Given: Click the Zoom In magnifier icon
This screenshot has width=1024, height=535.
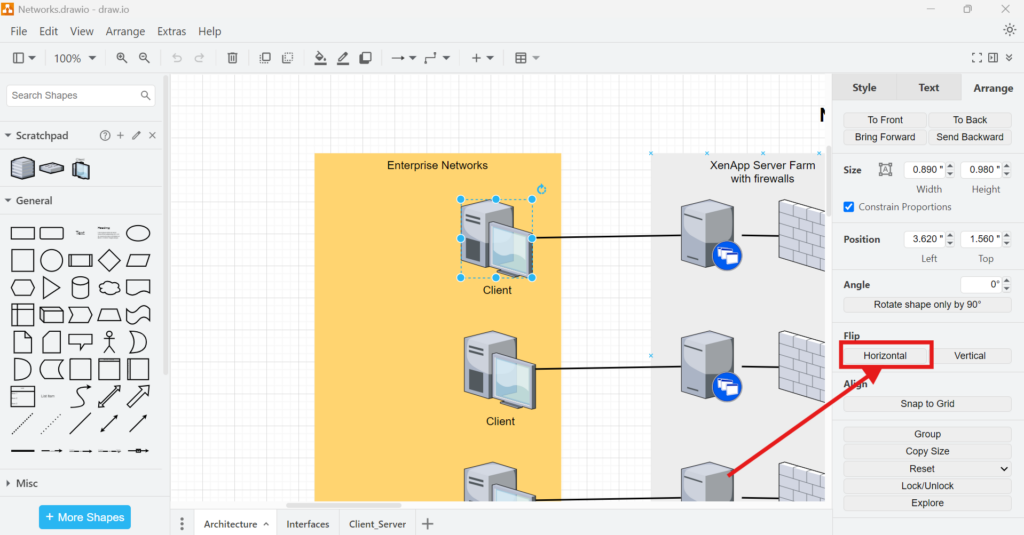Looking at the screenshot, I should click(121, 58).
